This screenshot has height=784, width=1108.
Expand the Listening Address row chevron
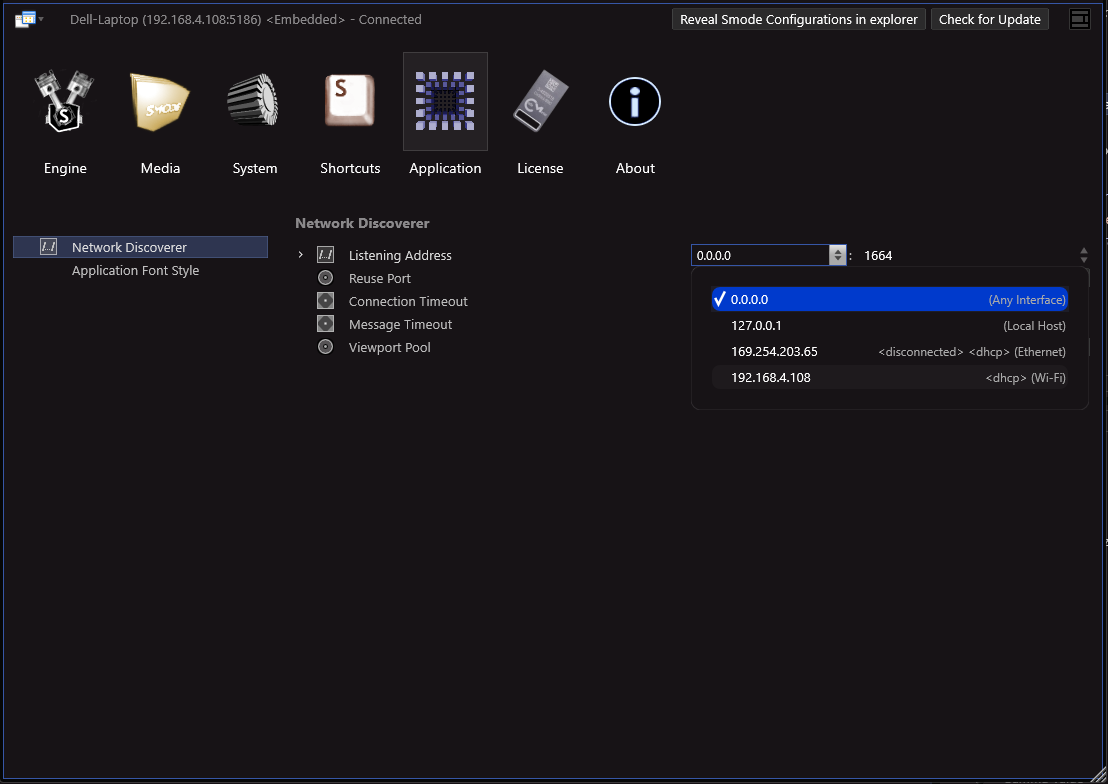[x=300, y=255]
